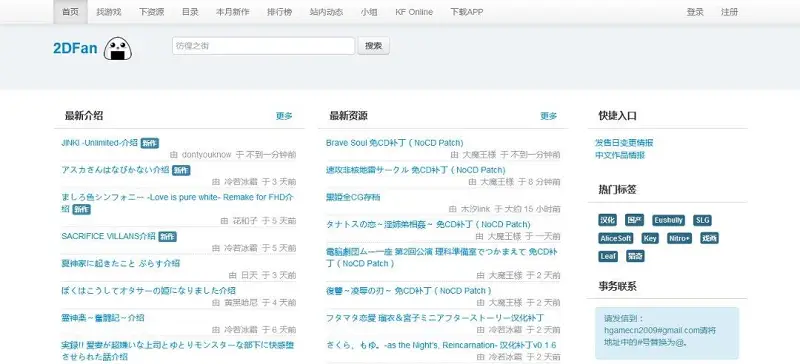Select the tag right of Leaf
Viewport: 800px width, 364px height.
[635, 256]
